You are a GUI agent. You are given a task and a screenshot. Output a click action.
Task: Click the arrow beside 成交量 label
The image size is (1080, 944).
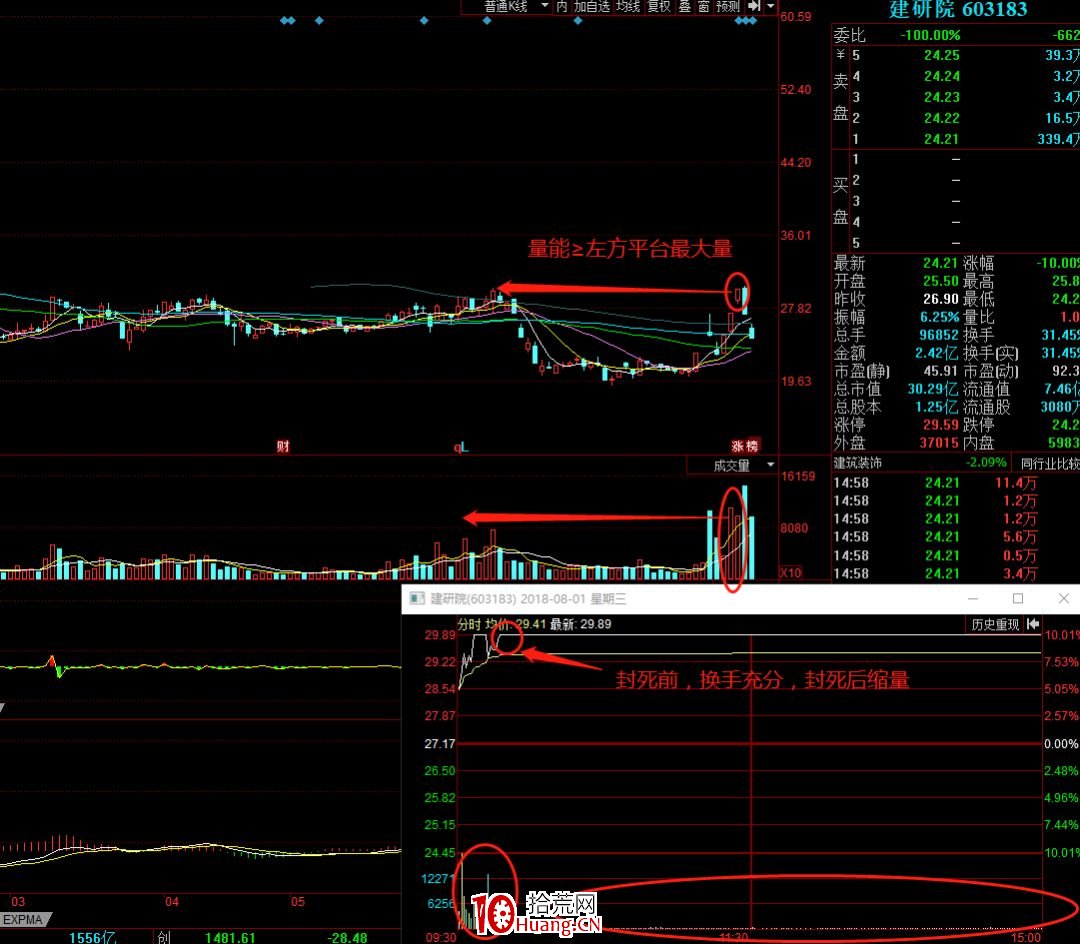pos(770,465)
